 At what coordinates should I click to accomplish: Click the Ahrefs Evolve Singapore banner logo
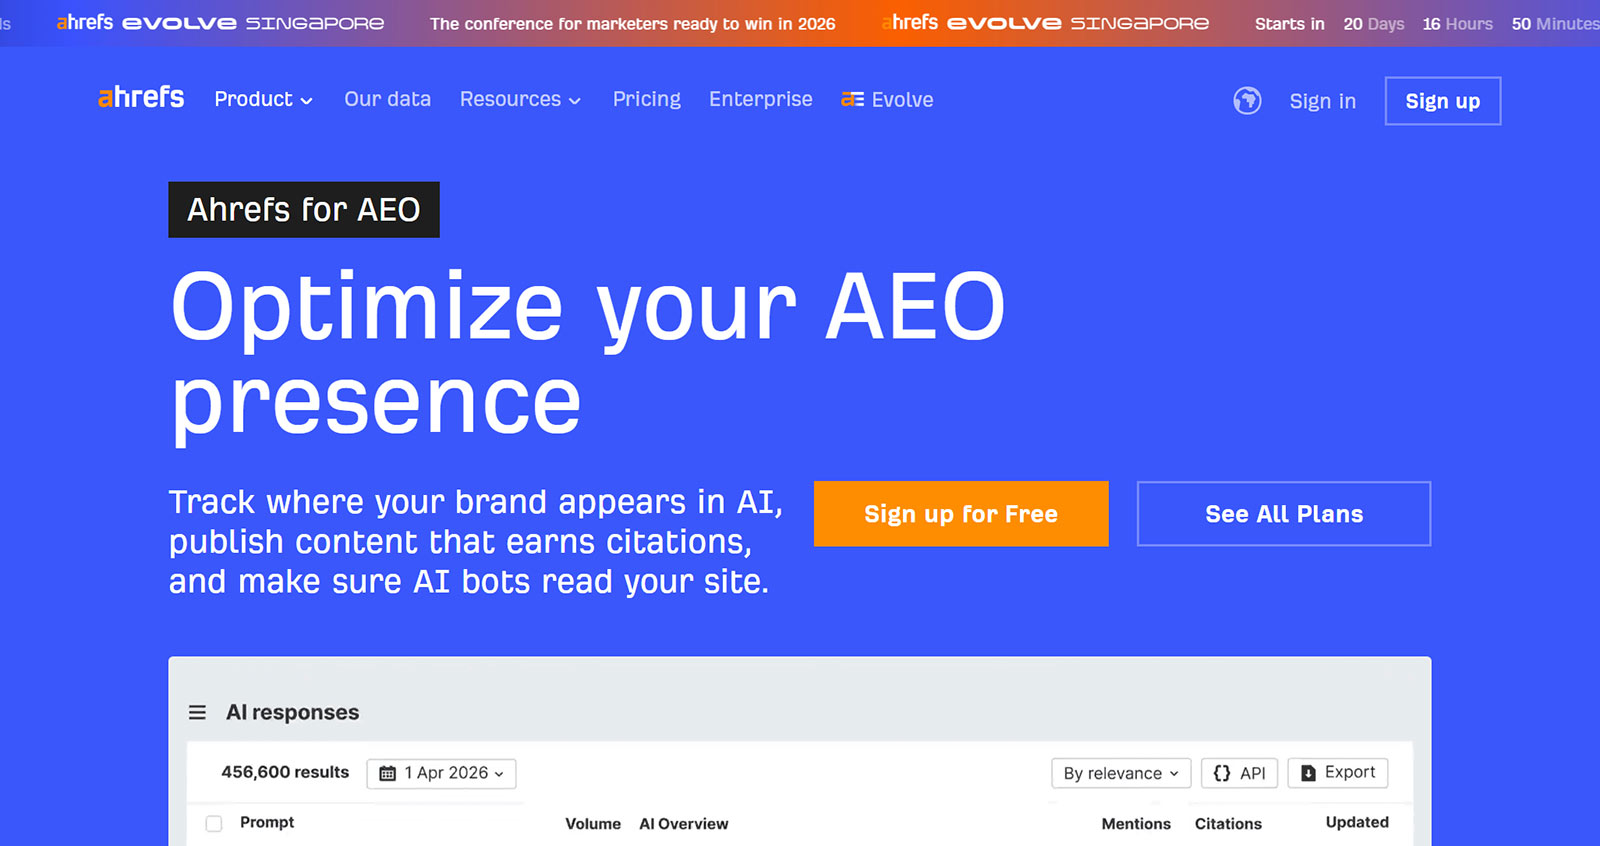tap(220, 23)
